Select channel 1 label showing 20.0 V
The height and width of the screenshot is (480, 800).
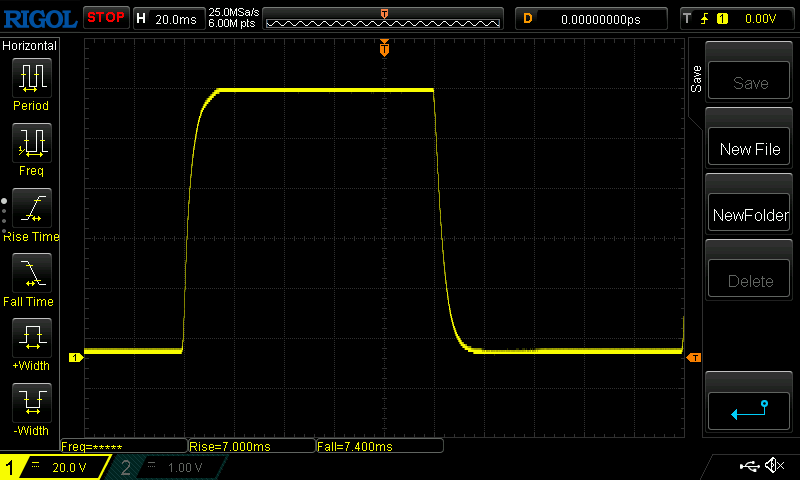click(x=55, y=467)
